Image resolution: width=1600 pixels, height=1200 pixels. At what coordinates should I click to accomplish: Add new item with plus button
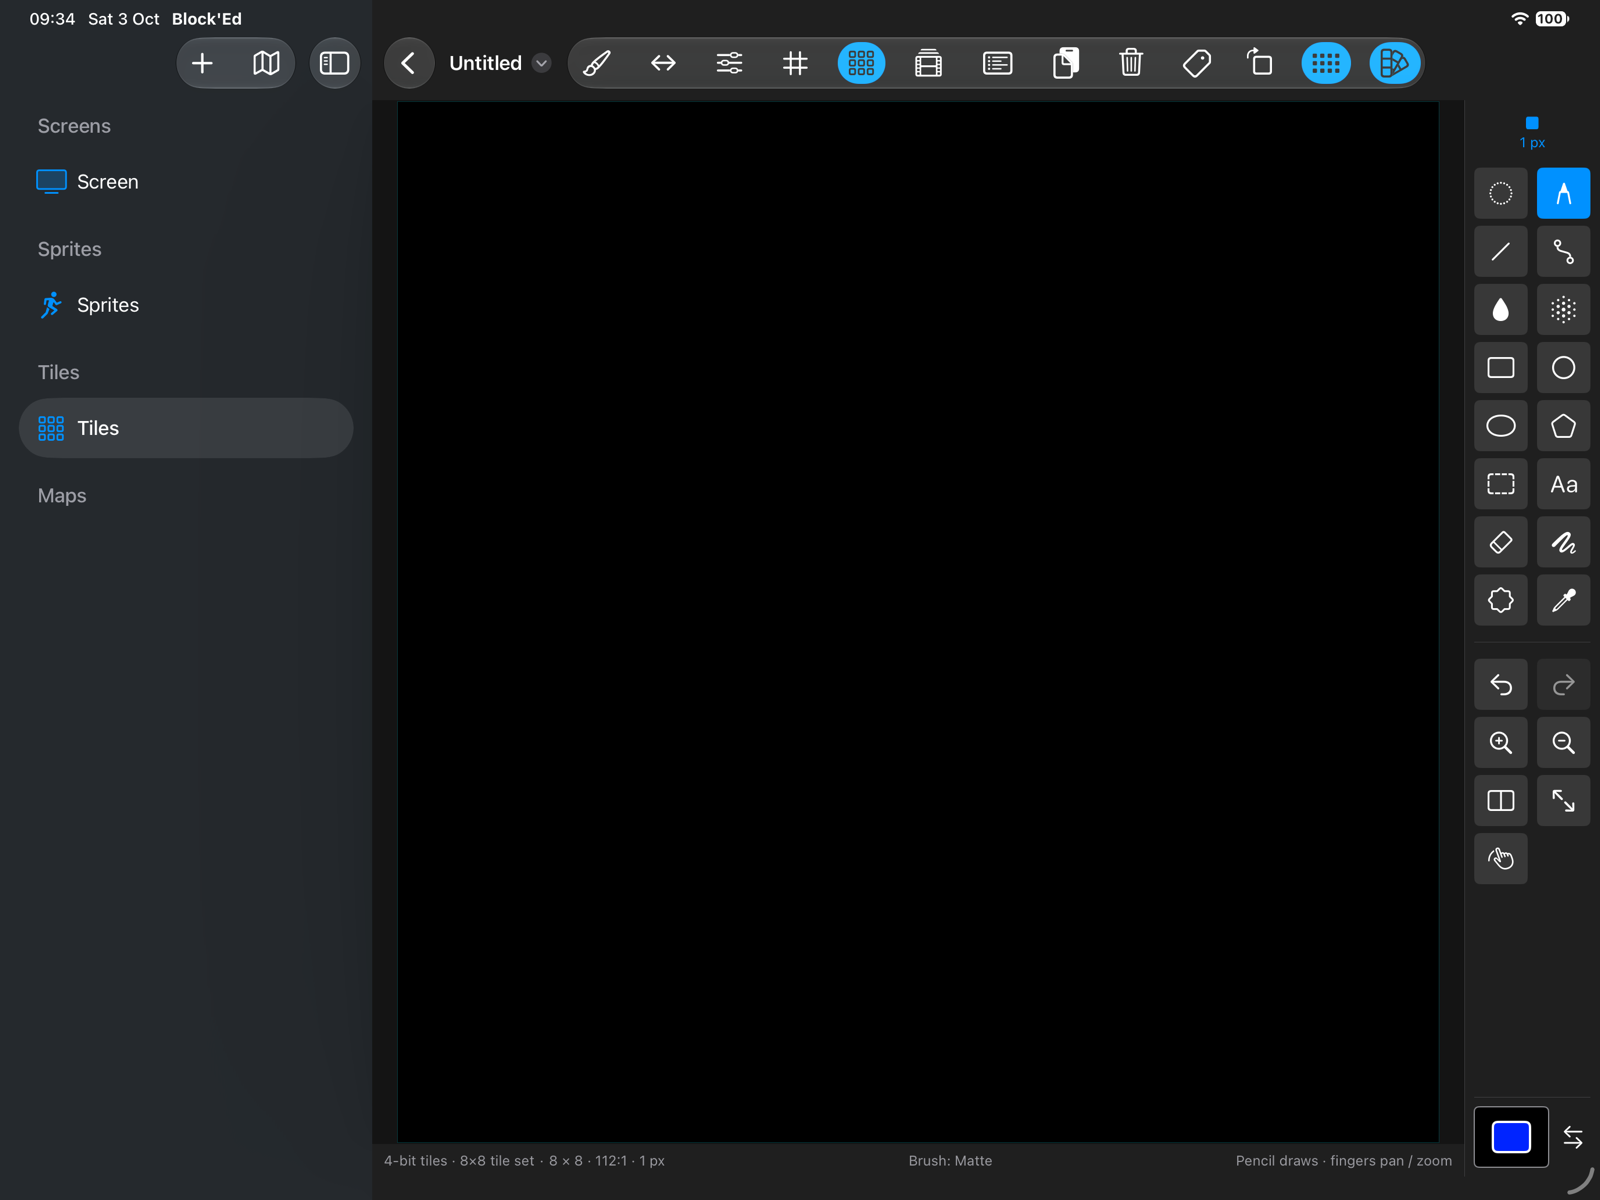[202, 63]
